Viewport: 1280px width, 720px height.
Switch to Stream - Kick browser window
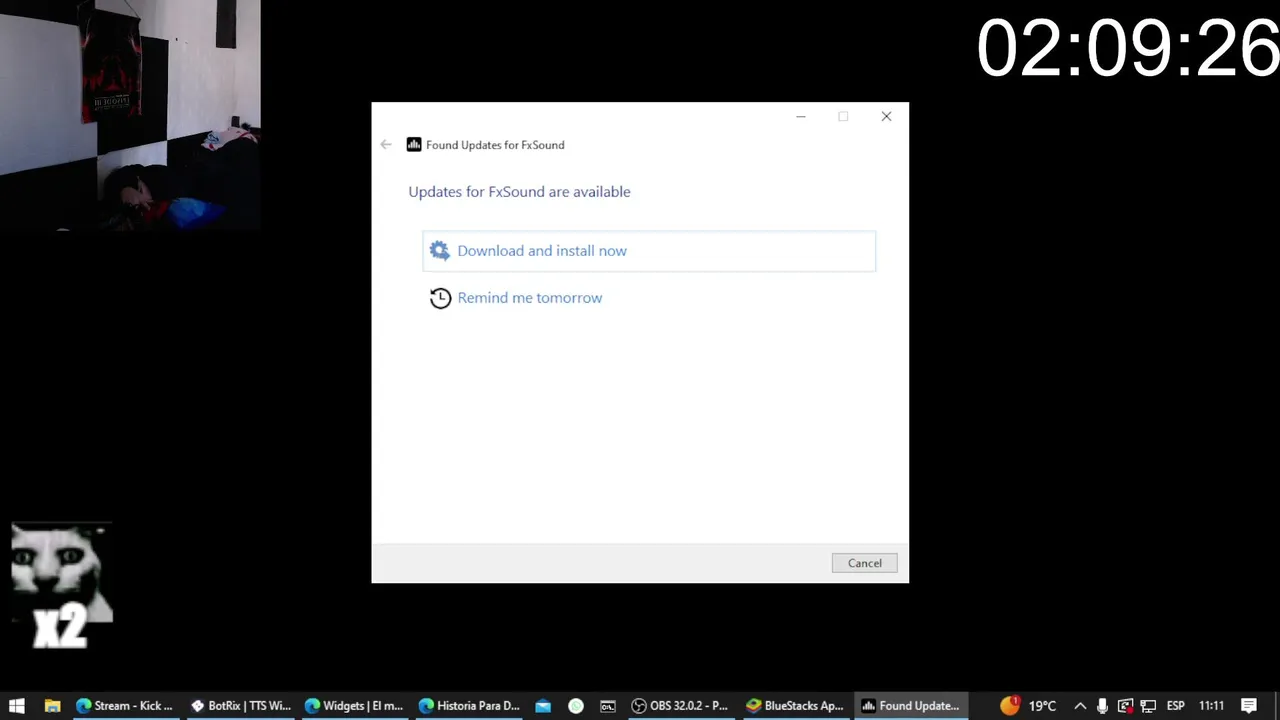point(126,706)
